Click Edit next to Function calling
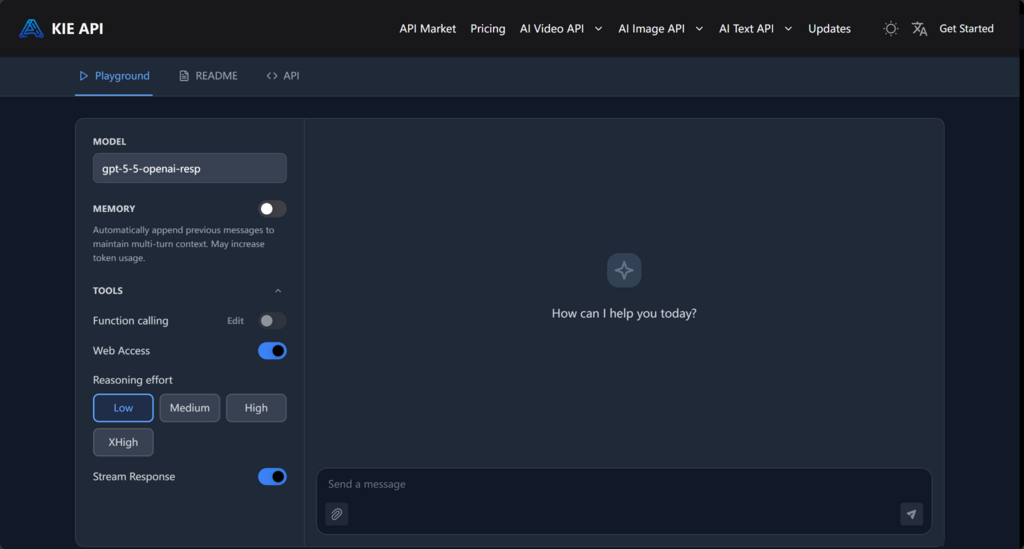 point(235,321)
